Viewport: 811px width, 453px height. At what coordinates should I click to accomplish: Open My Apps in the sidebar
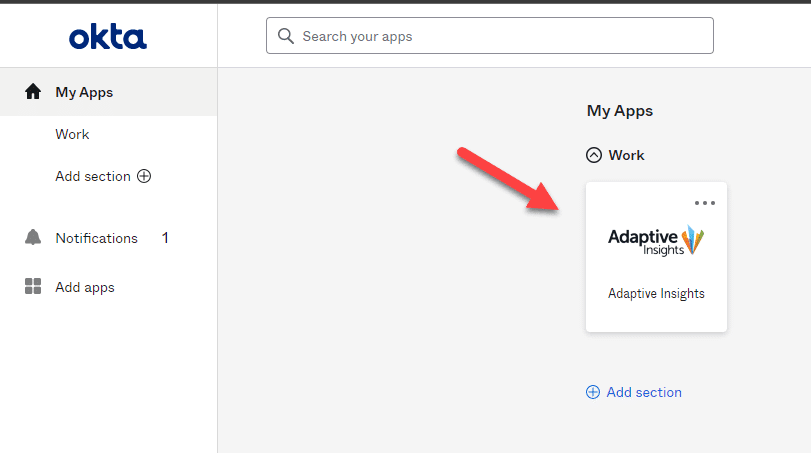(x=109, y=92)
